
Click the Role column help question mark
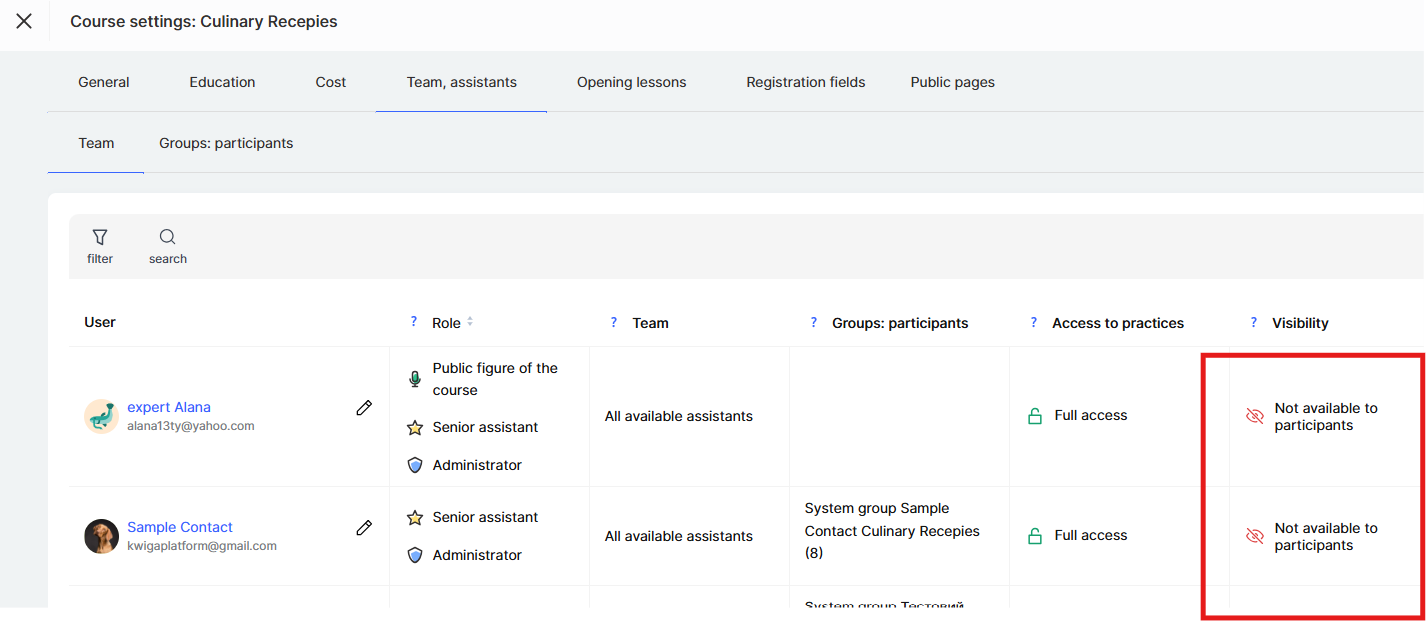414,322
